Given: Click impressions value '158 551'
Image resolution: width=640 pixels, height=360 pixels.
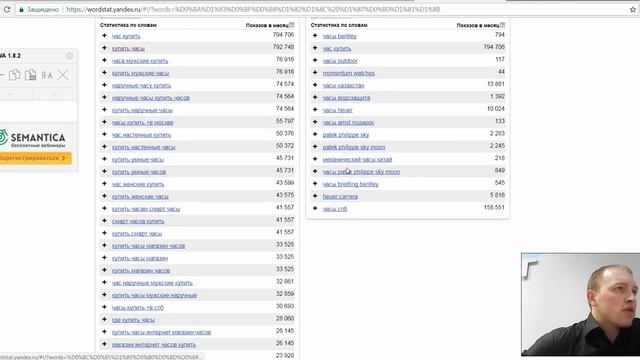Looking at the screenshot, I should click(494, 207).
